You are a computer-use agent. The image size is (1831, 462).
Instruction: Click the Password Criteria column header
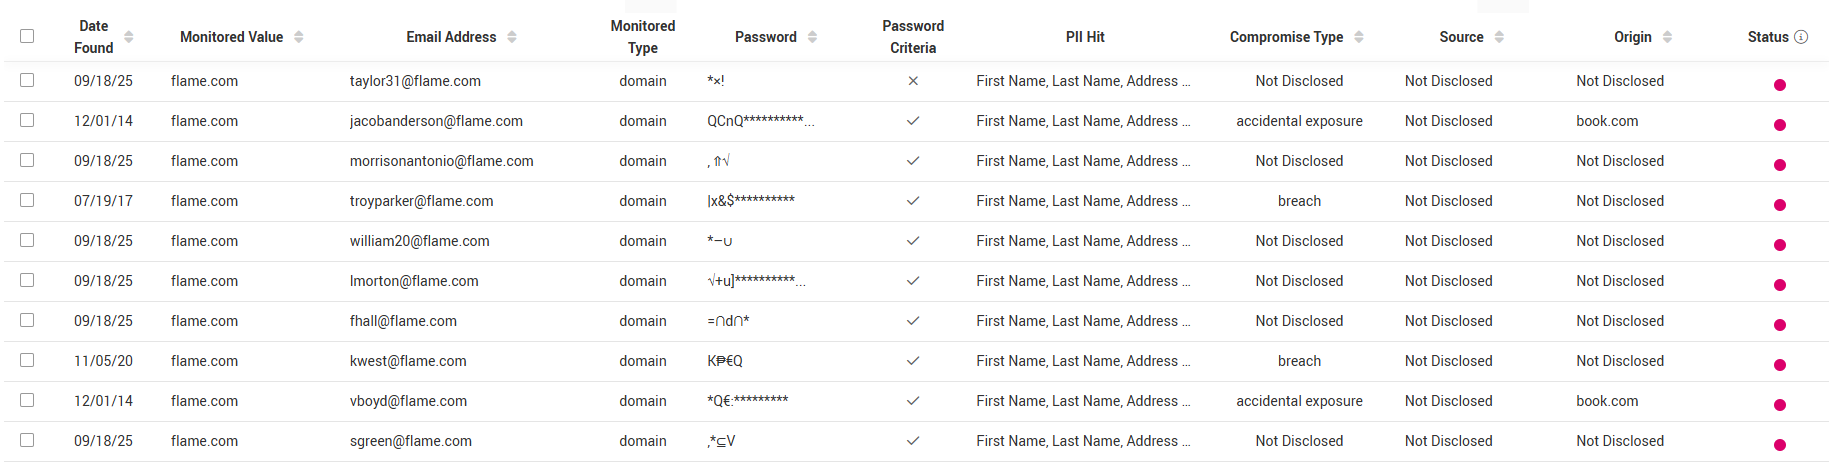click(913, 37)
